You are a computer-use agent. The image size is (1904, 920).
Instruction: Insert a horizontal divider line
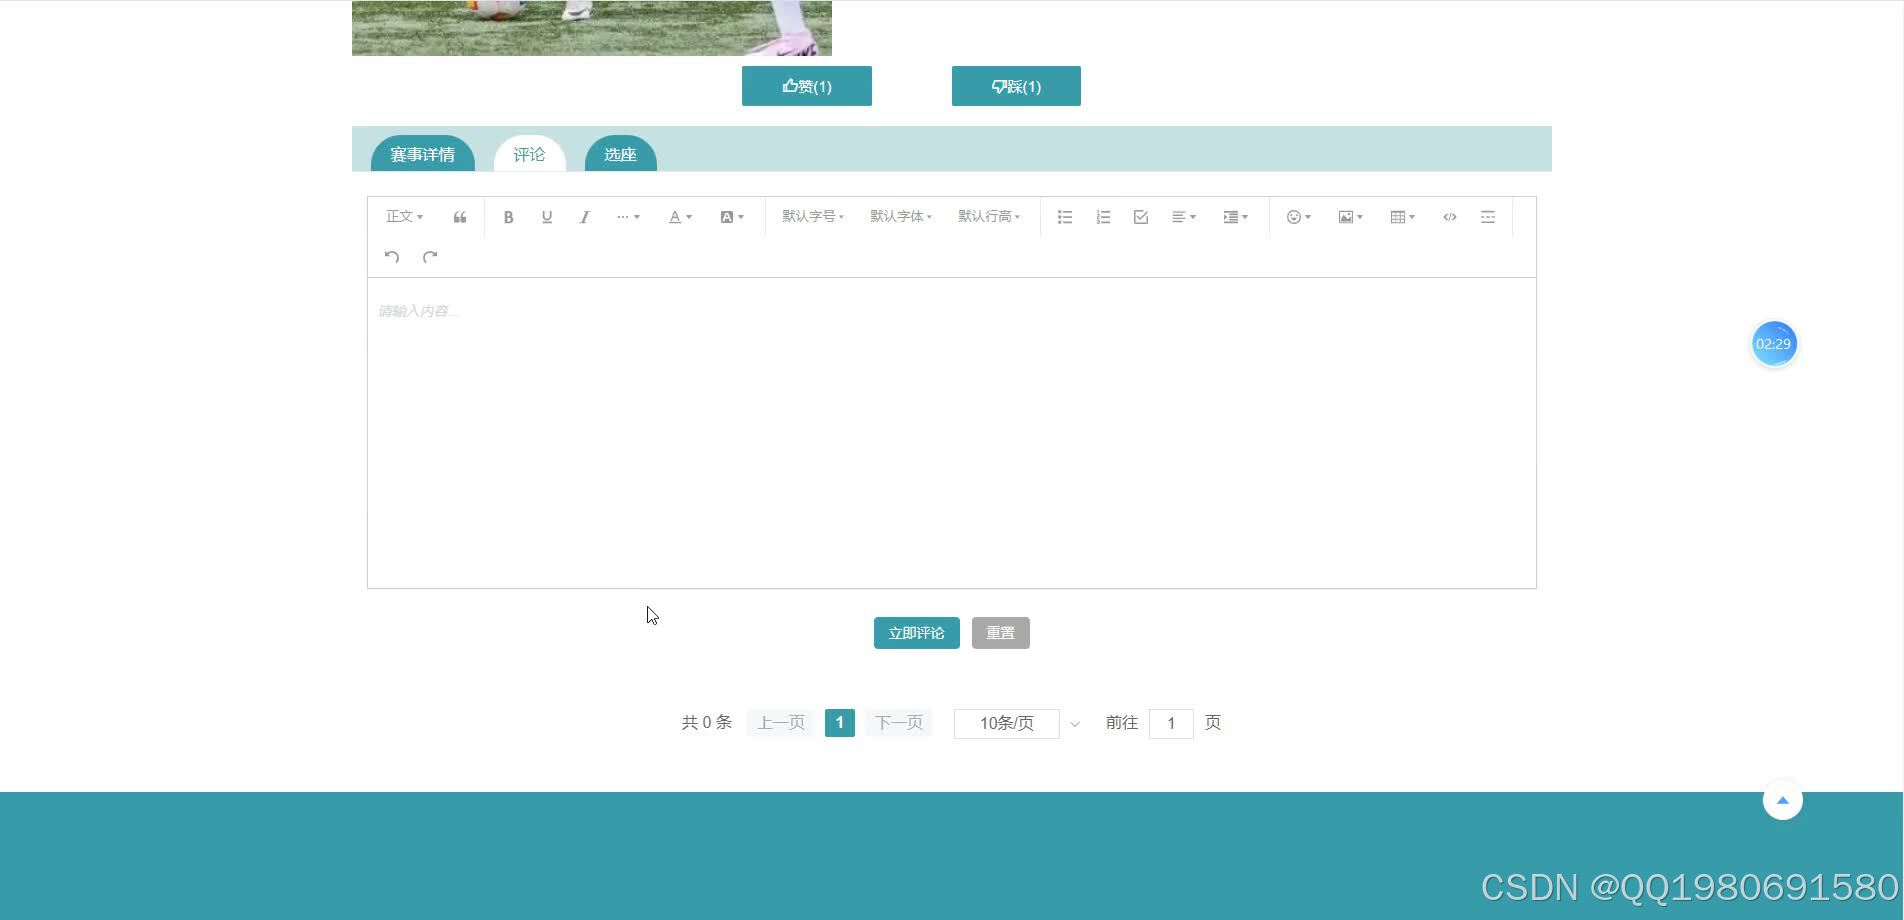(x=1488, y=217)
